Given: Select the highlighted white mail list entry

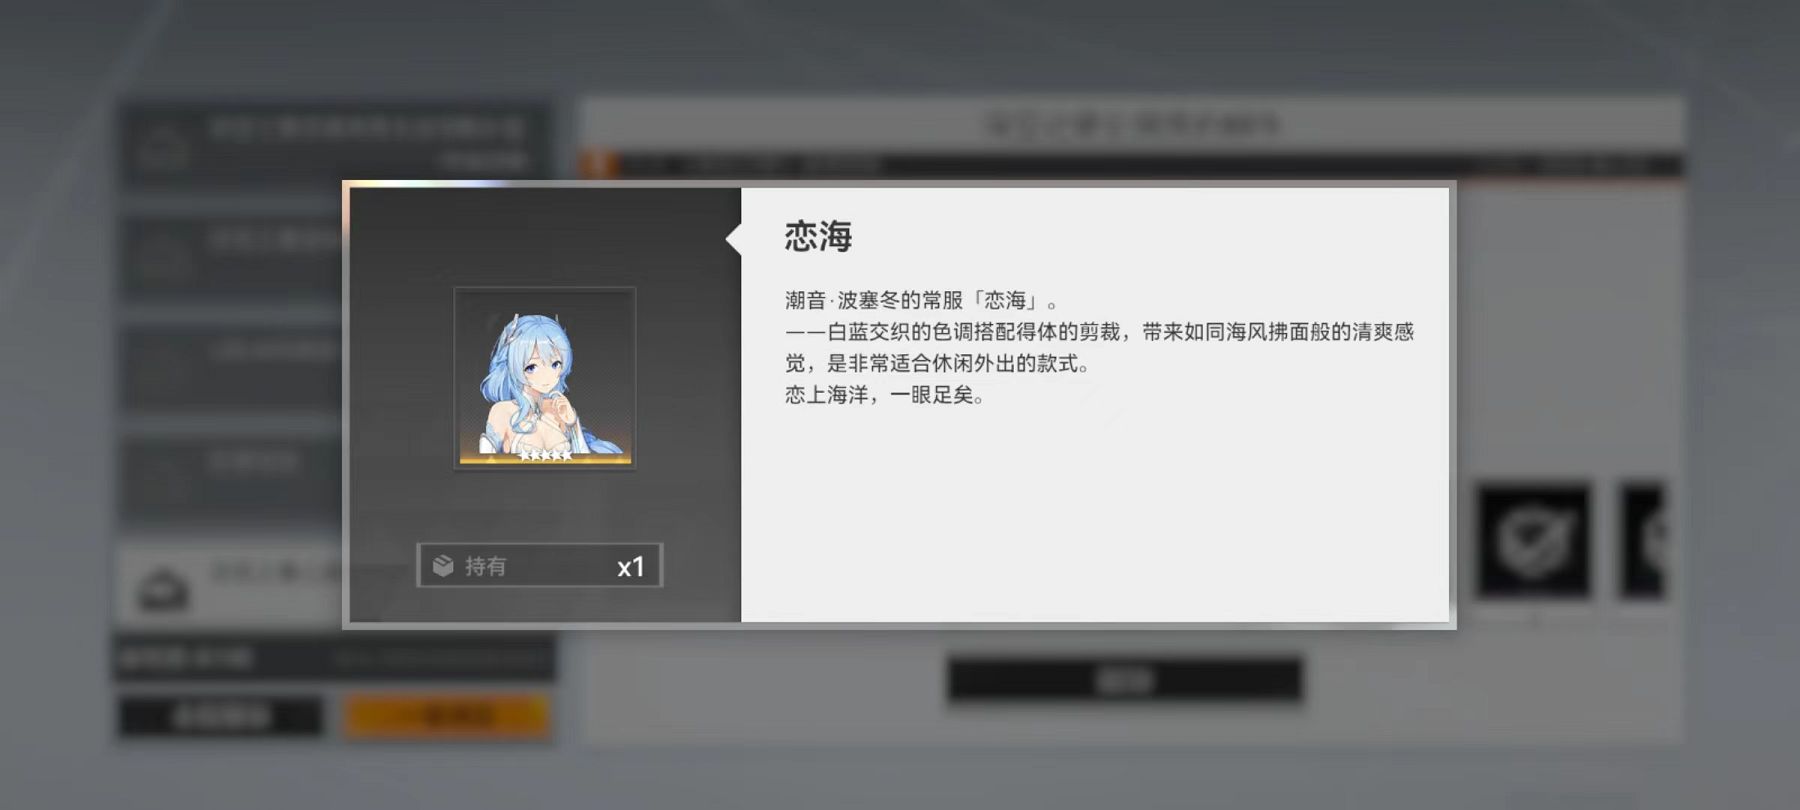Looking at the screenshot, I should click(x=232, y=586).
